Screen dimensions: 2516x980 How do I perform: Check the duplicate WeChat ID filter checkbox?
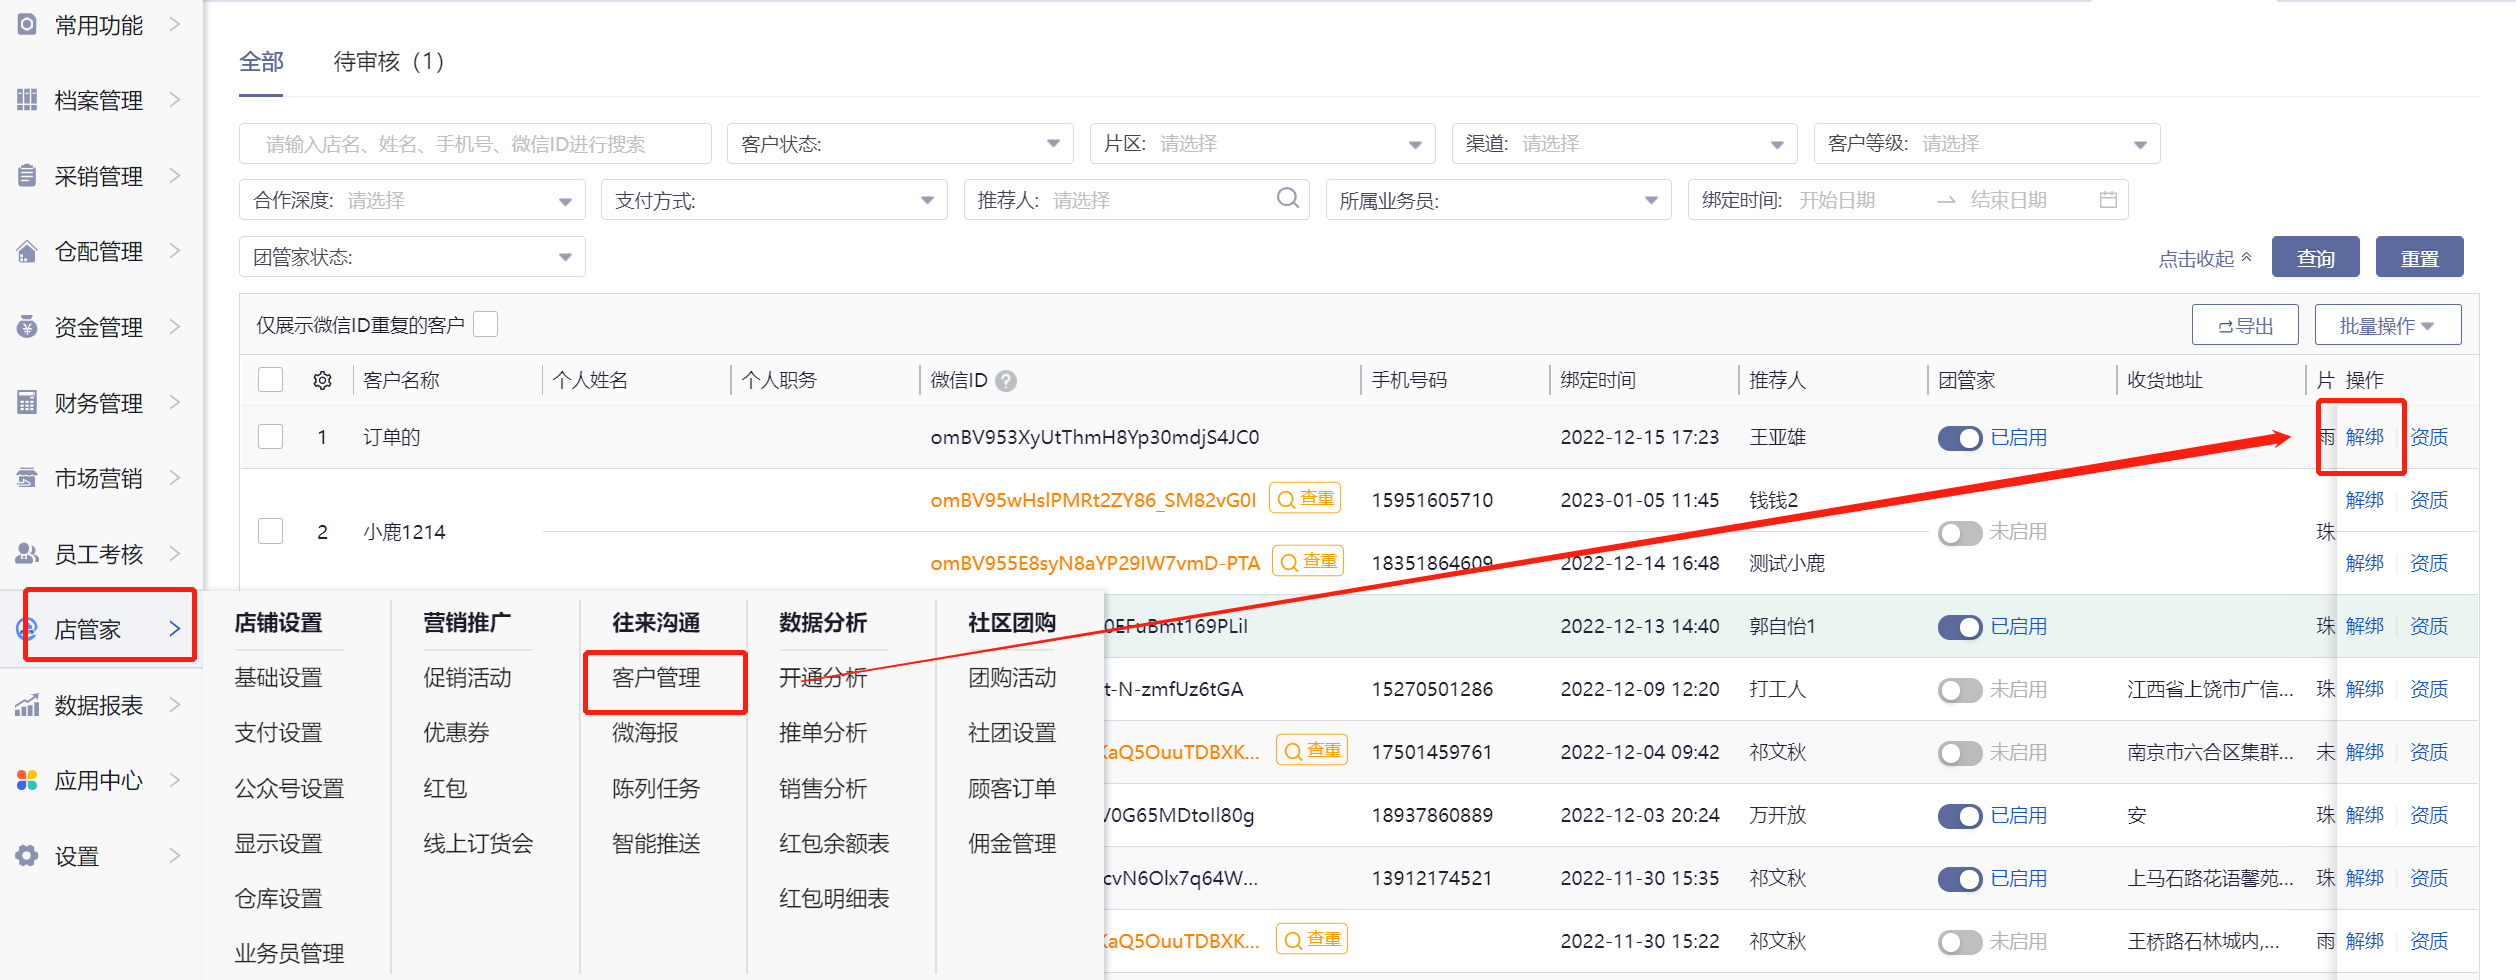click(486, 325)
